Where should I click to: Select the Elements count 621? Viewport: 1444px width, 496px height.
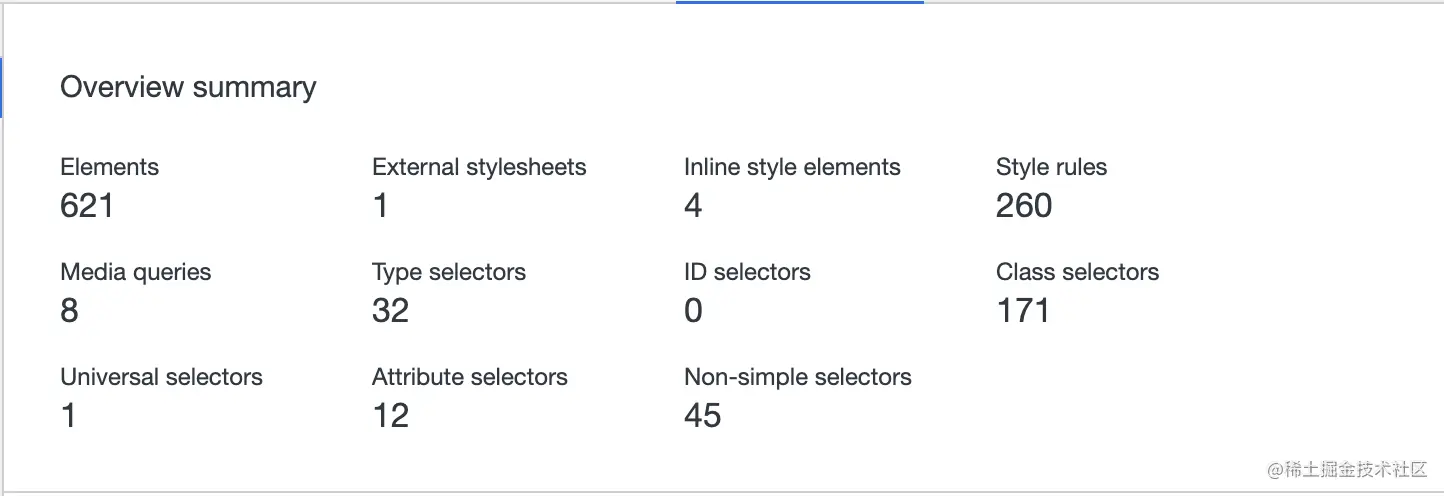click(87, 206)
